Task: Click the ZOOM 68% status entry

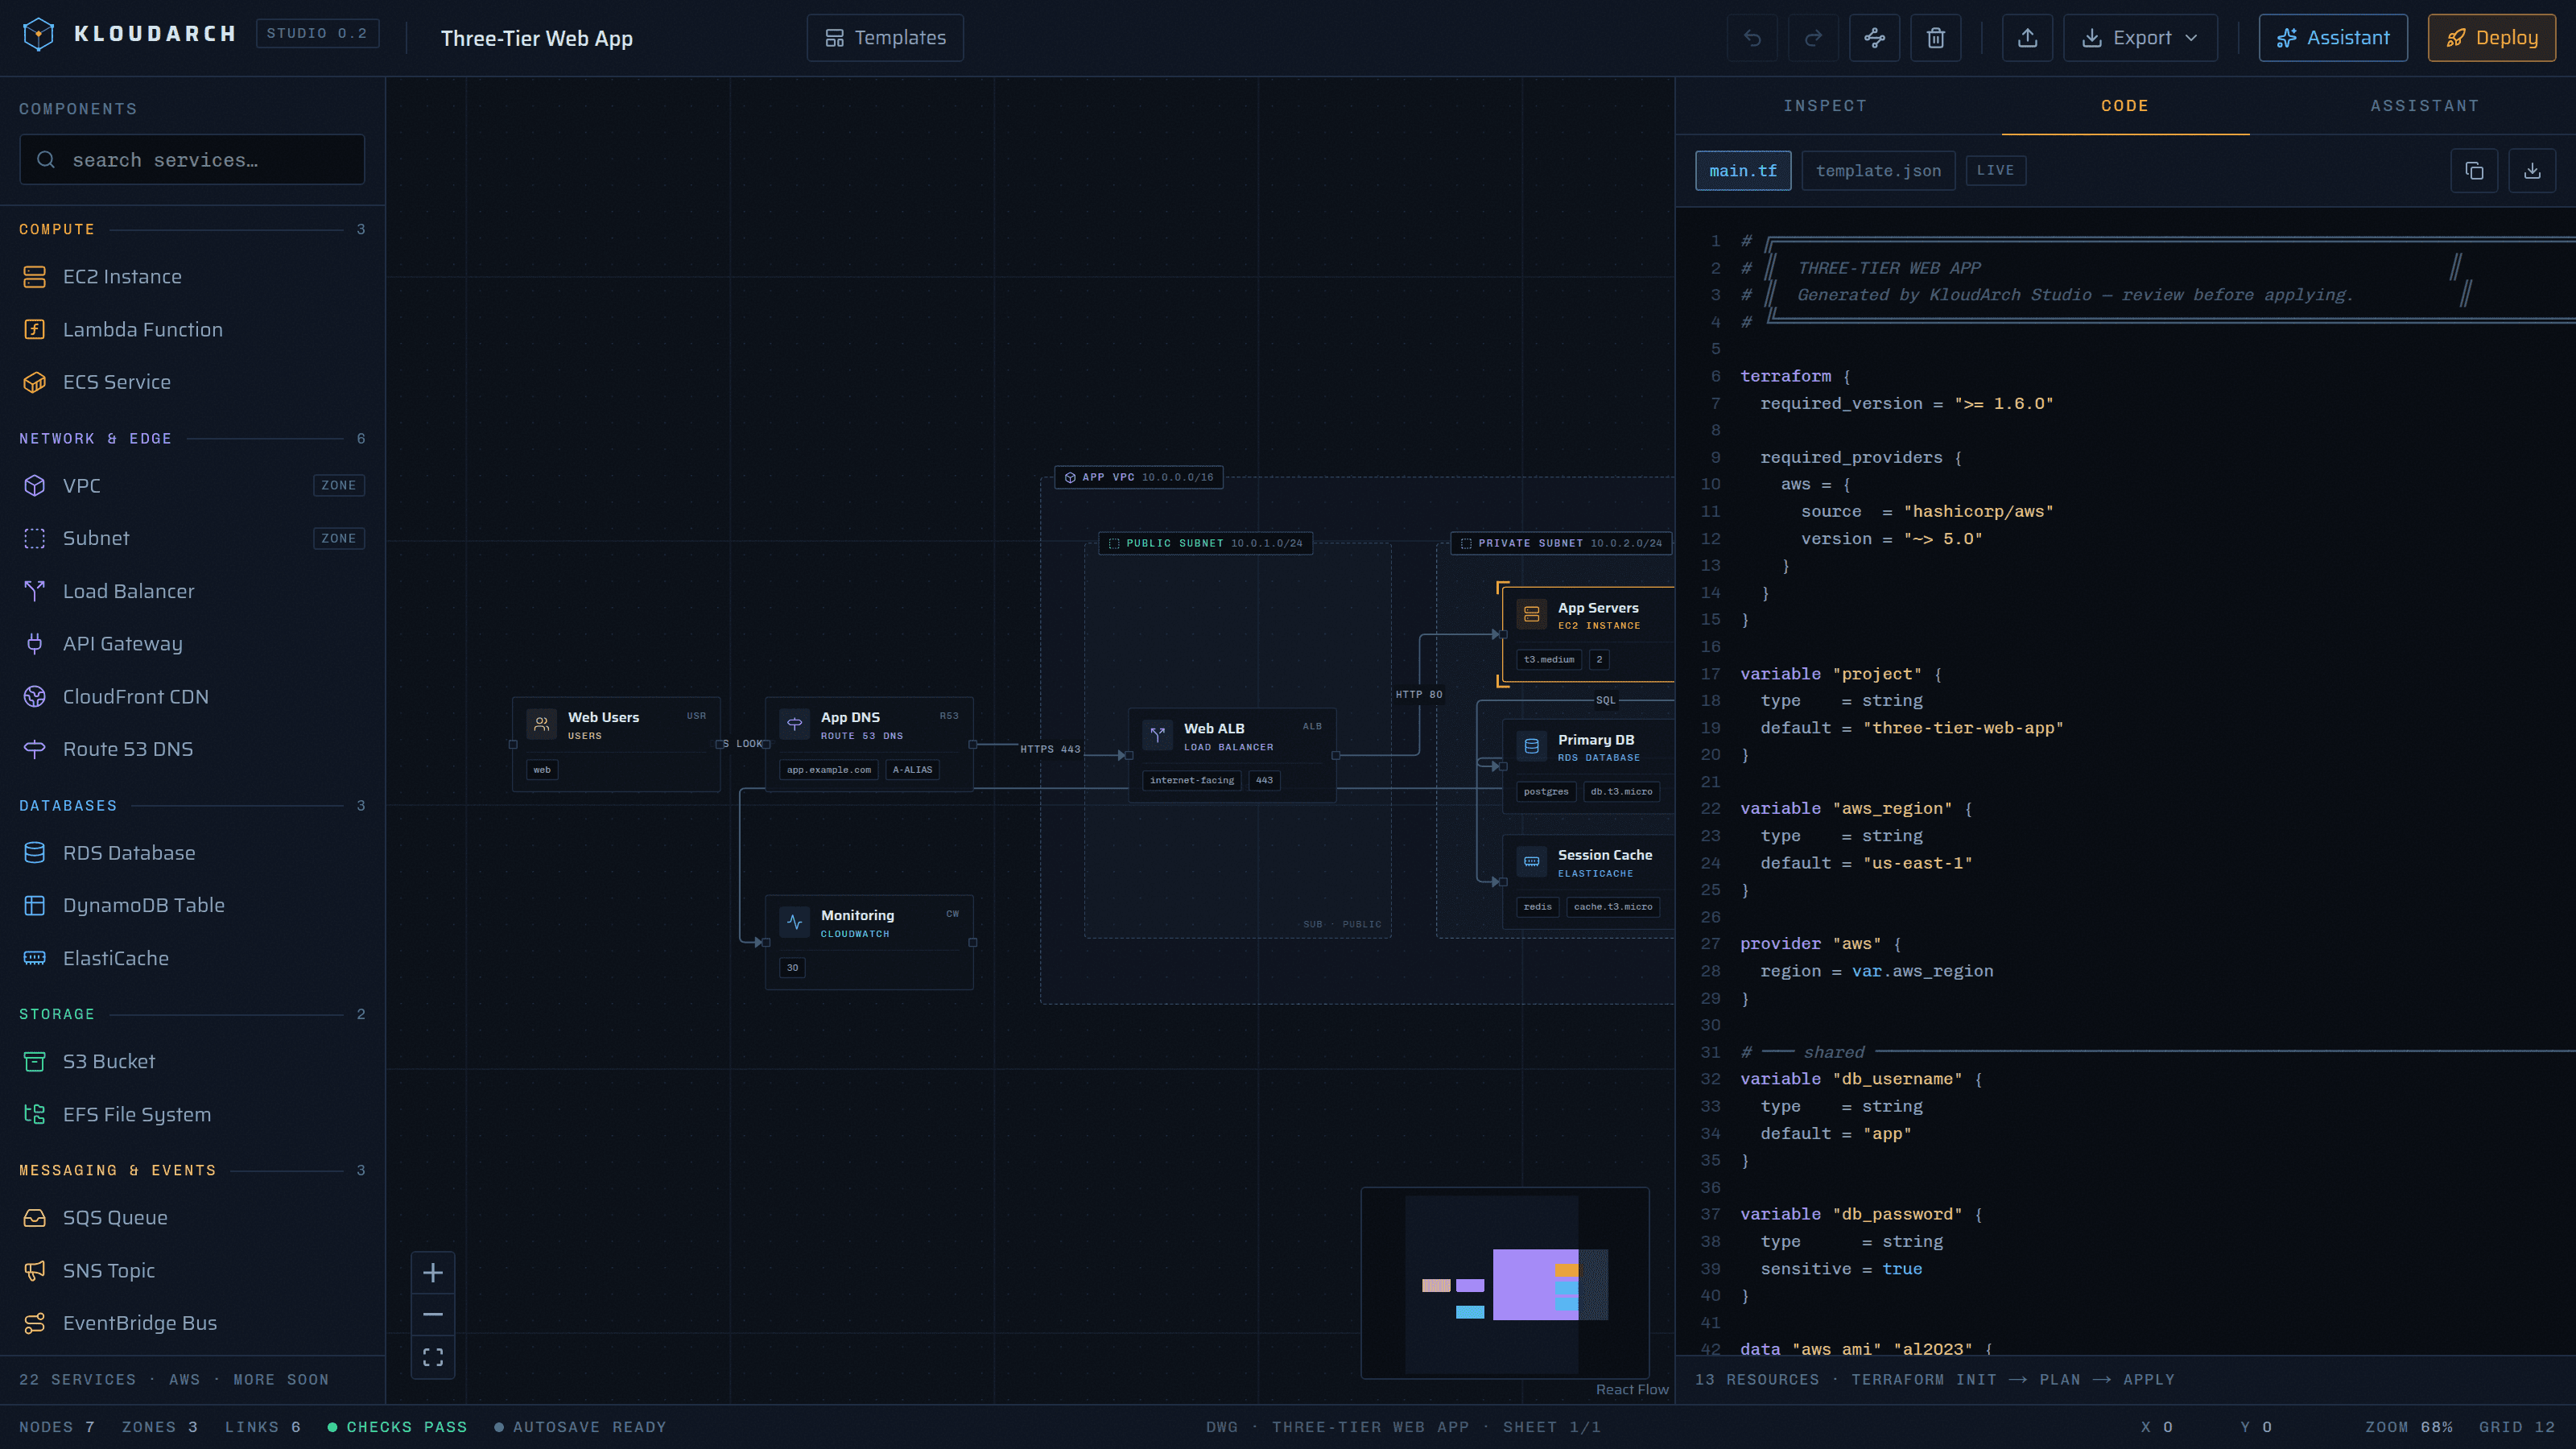Action: tap(2409, 1427)
